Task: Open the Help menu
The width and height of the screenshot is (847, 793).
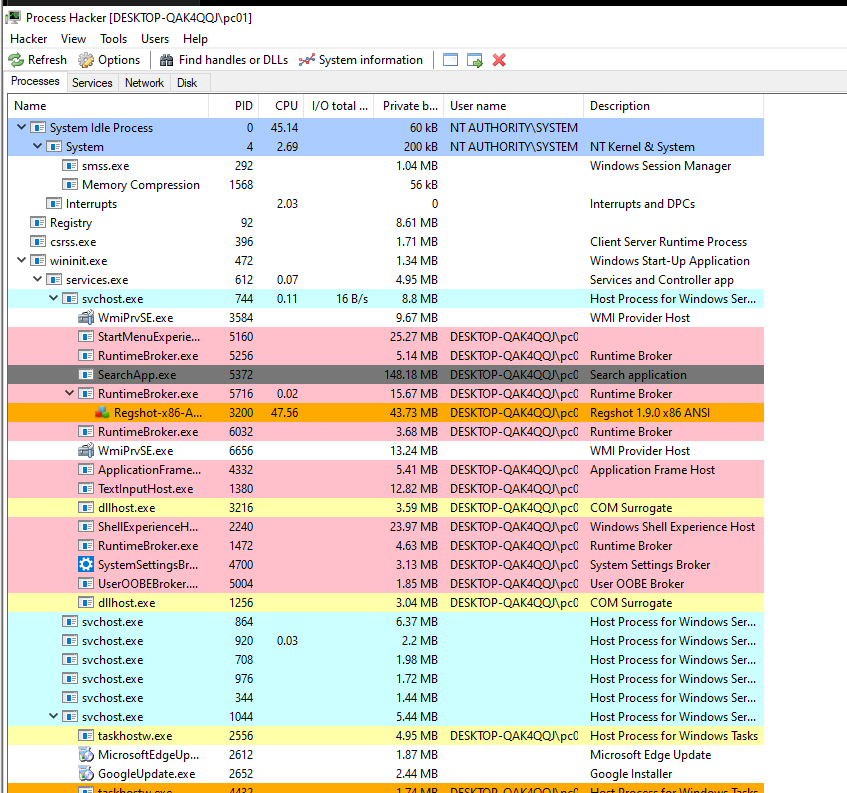Action: (196, 39)
